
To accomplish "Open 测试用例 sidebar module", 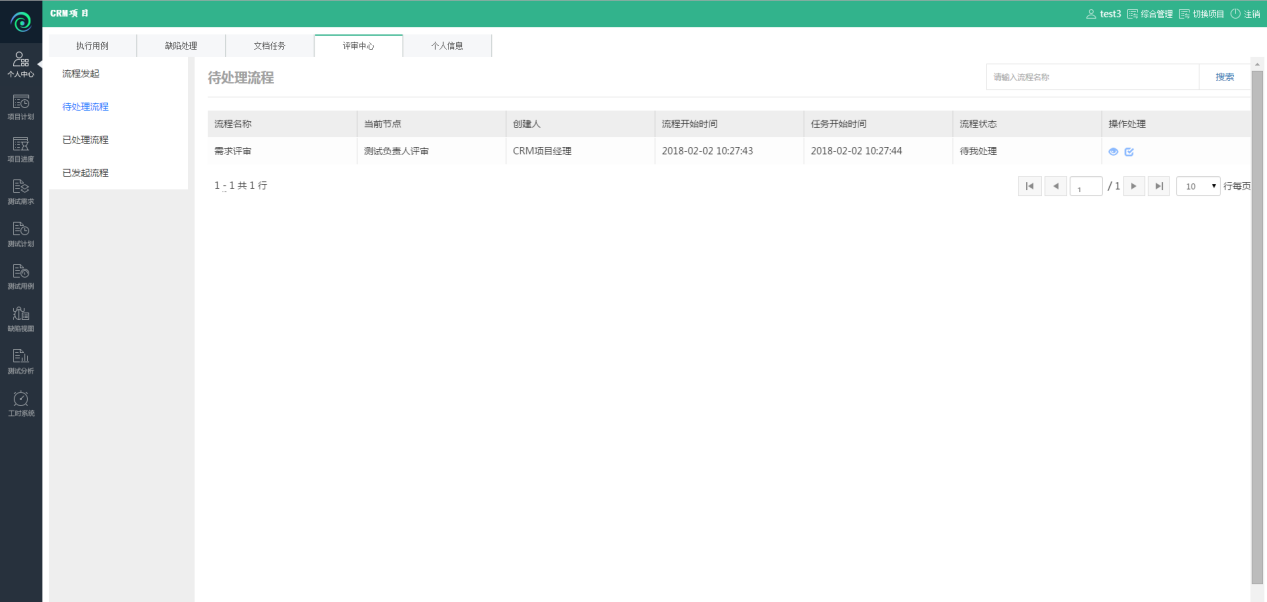I will click(x=20, y=276).
